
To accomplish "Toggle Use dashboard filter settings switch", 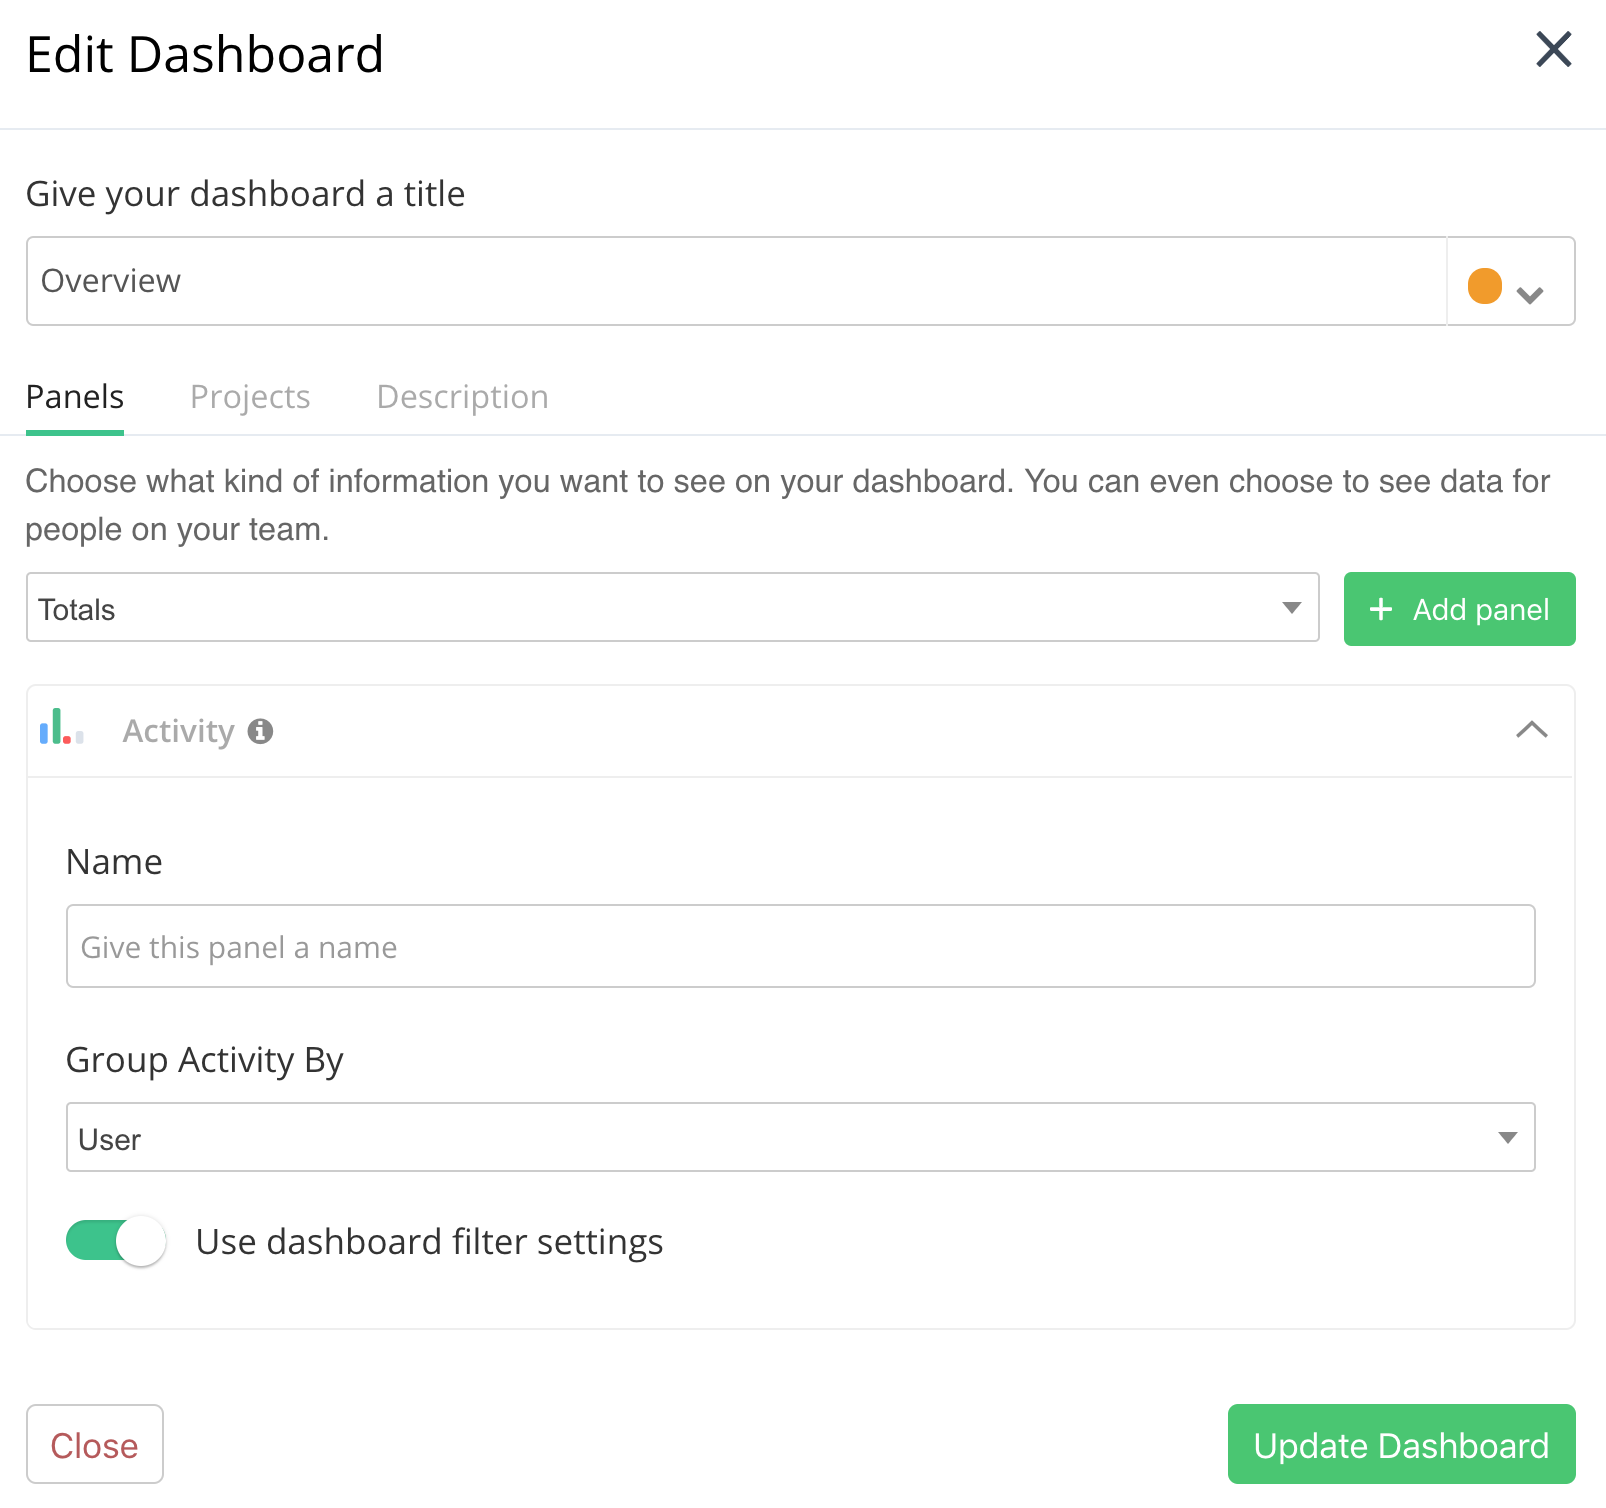I will [116, 1241].
